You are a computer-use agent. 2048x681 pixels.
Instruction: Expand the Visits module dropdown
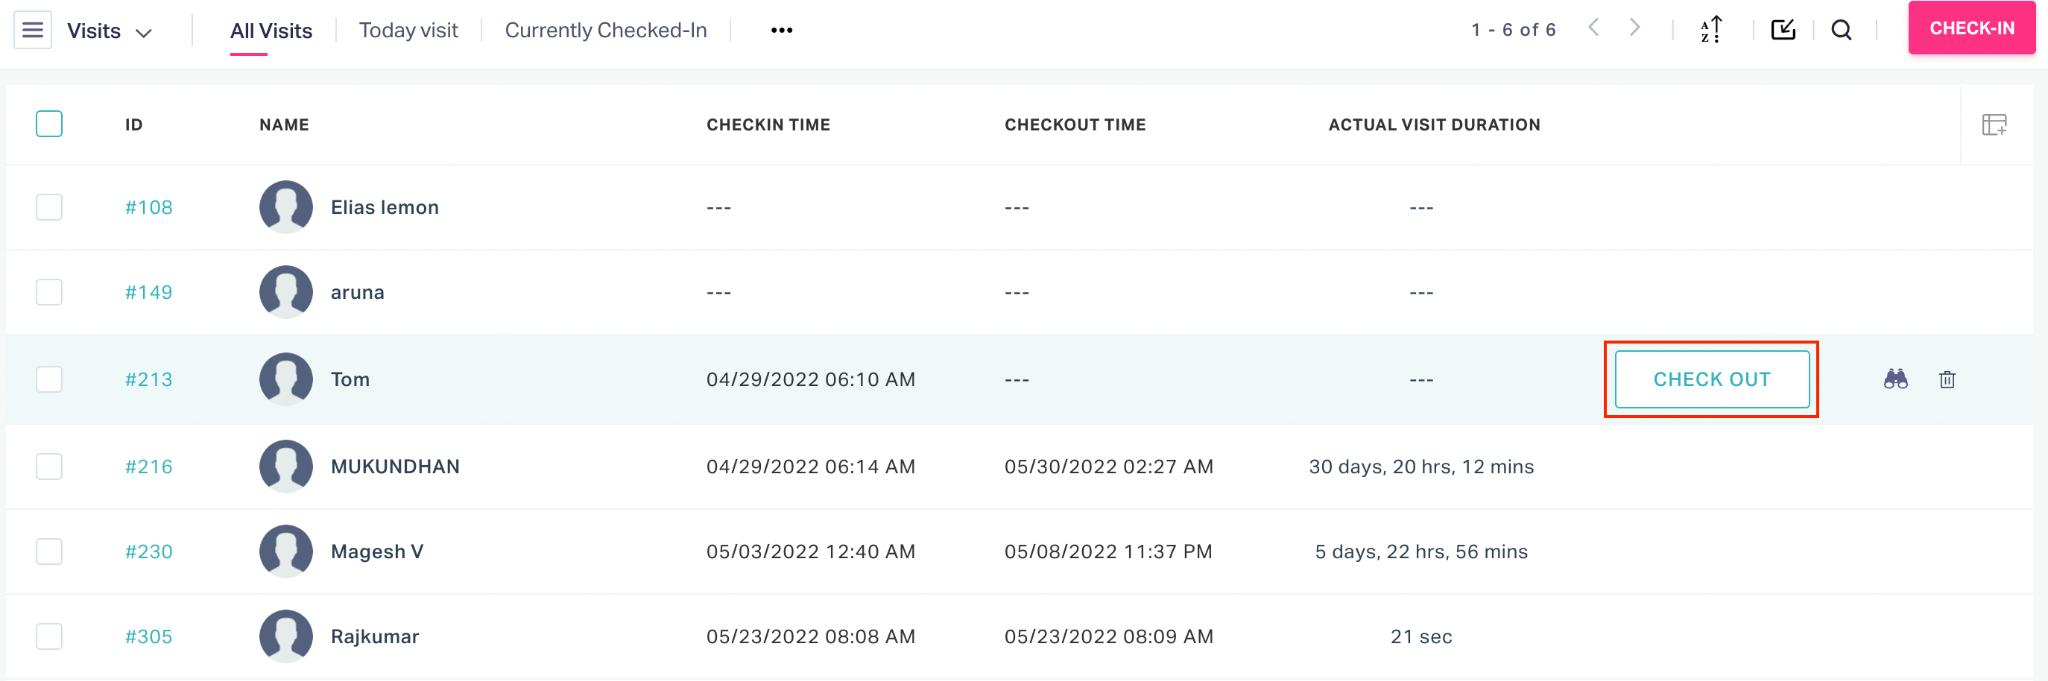(109, 31)
